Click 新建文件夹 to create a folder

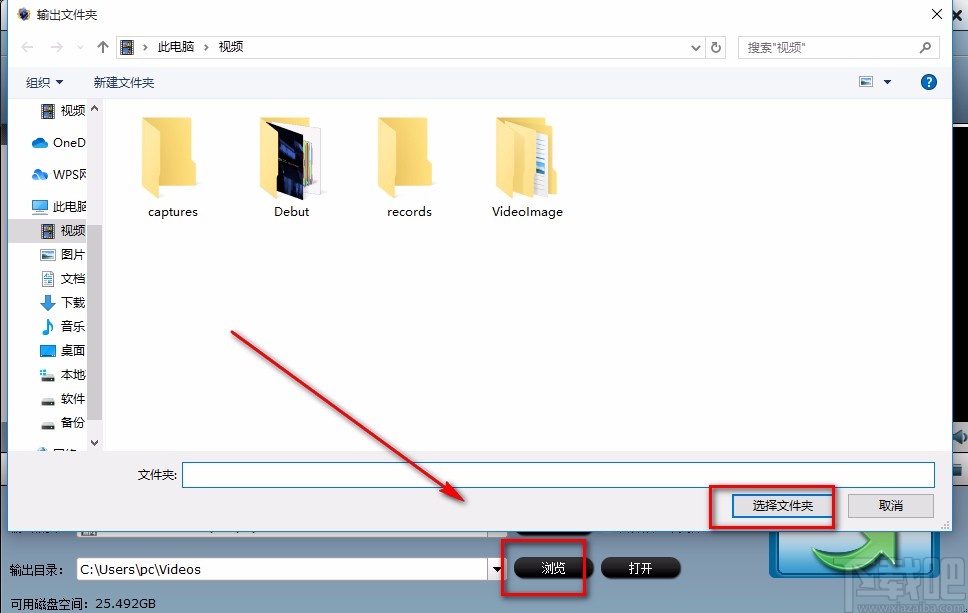123,82
